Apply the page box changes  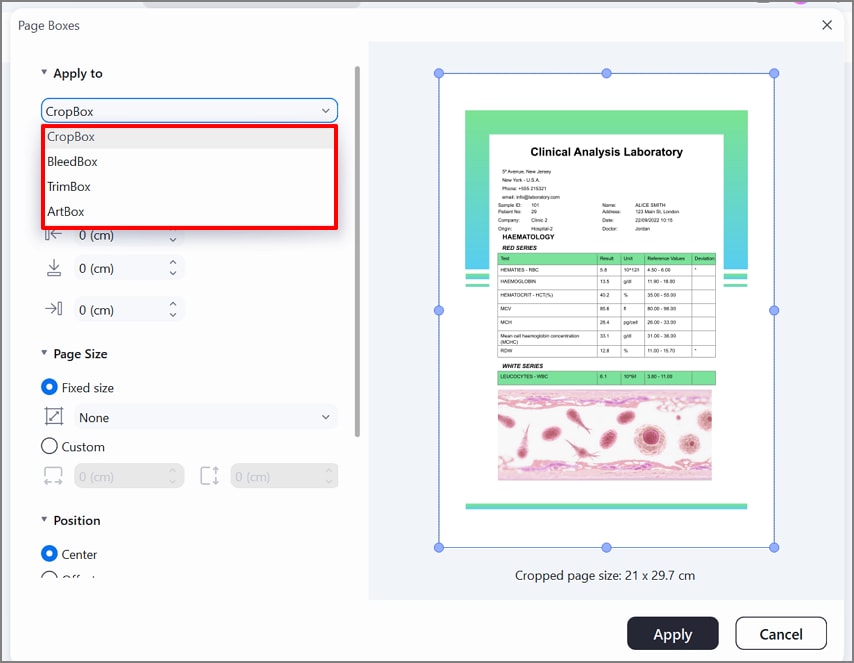(672, 633)
